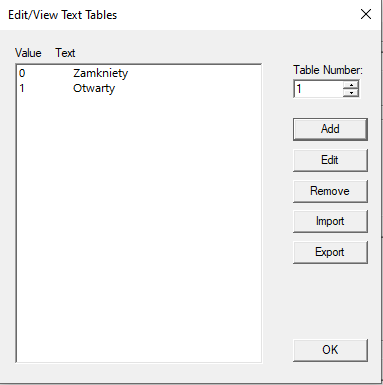The height and width of the screenshot is (385, 383).
Task: Export the current text table
Action: [330, 252]
